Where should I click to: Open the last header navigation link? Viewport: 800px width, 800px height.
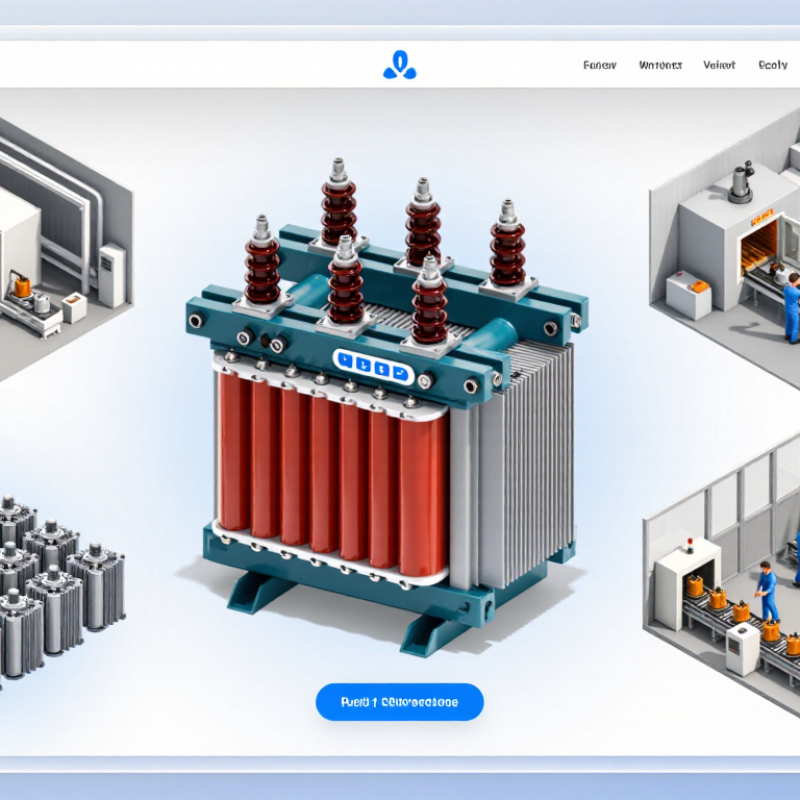pos(772,65)
